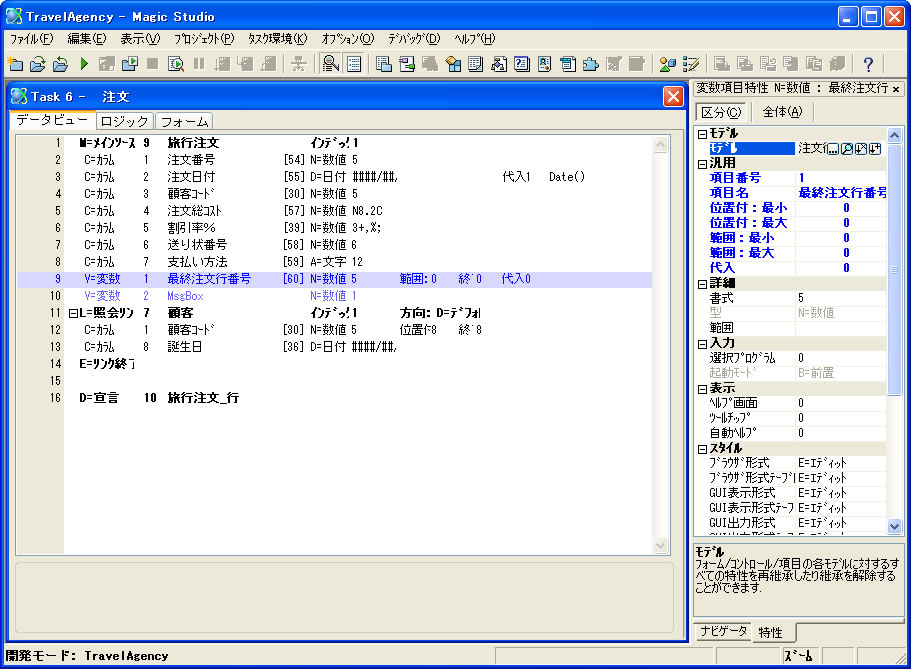Open the Rights diagram toolbar icon
This screenshot has width=911, height=669.
click(x=498, y=63)
